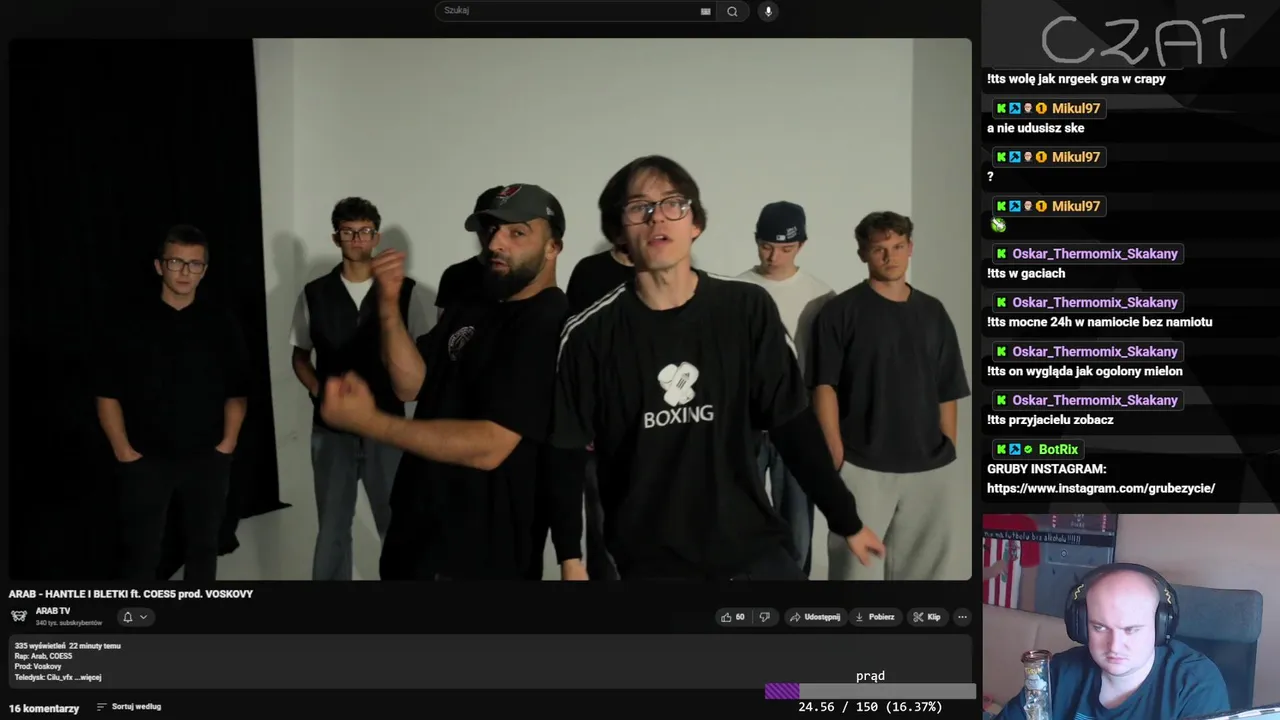Click Mikul97 name above 'a nie udusisz ske'
1280x720 pixels.
(x=1076, y=108)
